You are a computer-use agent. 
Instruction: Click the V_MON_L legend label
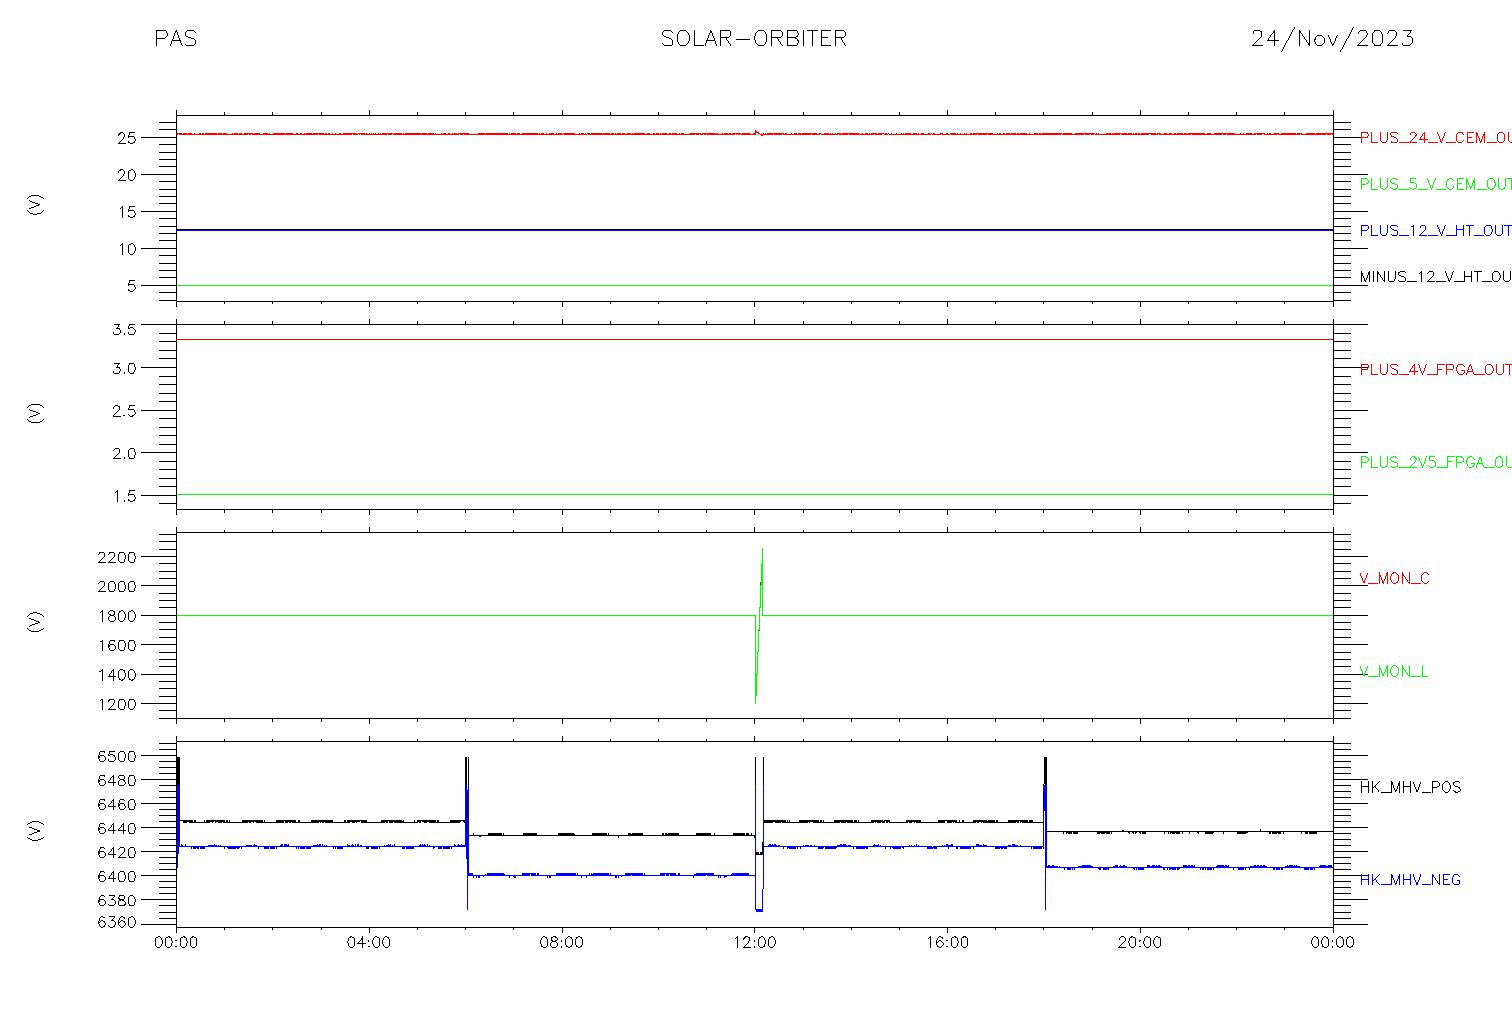coord(1393,671)
